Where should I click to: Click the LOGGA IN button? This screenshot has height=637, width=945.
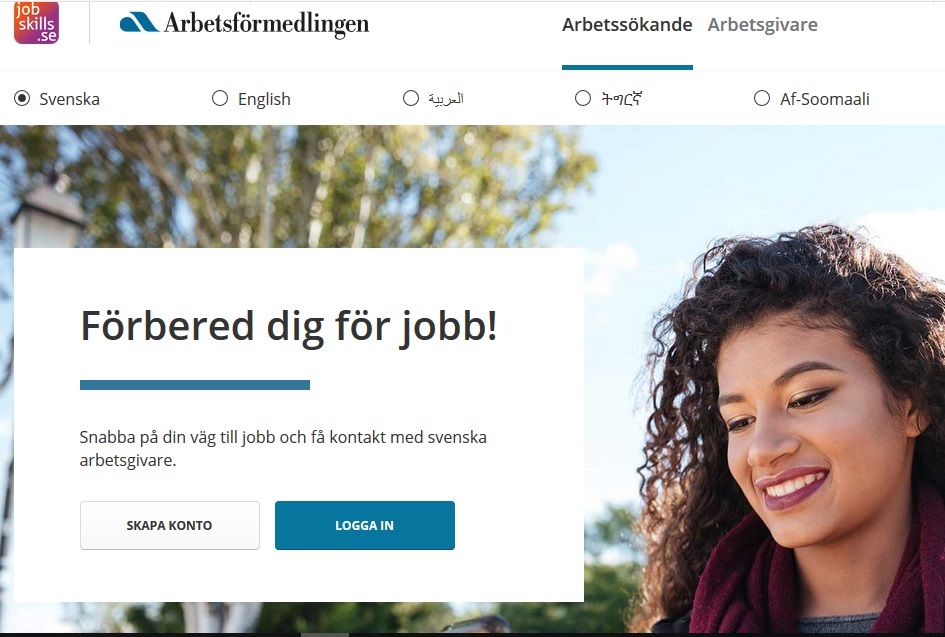point(365,526)
